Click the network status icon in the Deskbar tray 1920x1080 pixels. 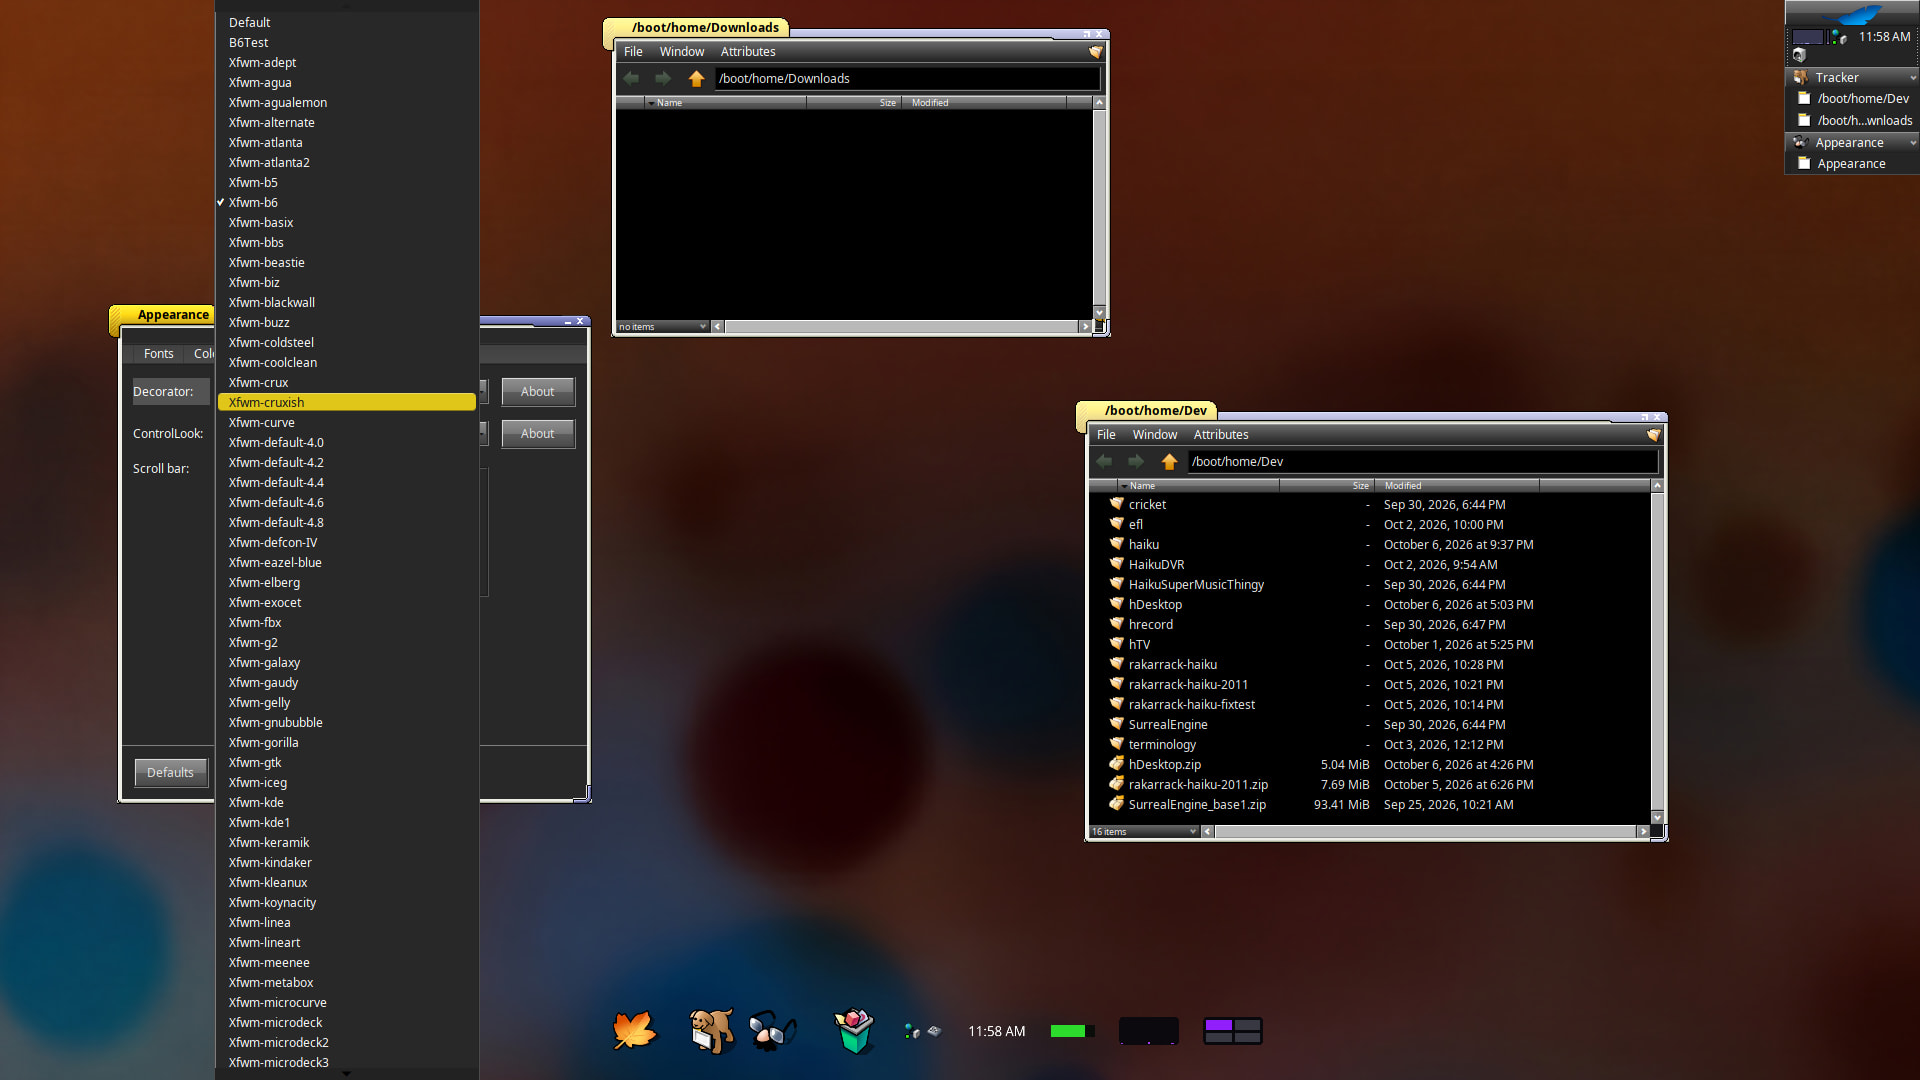coord(1839,37)
